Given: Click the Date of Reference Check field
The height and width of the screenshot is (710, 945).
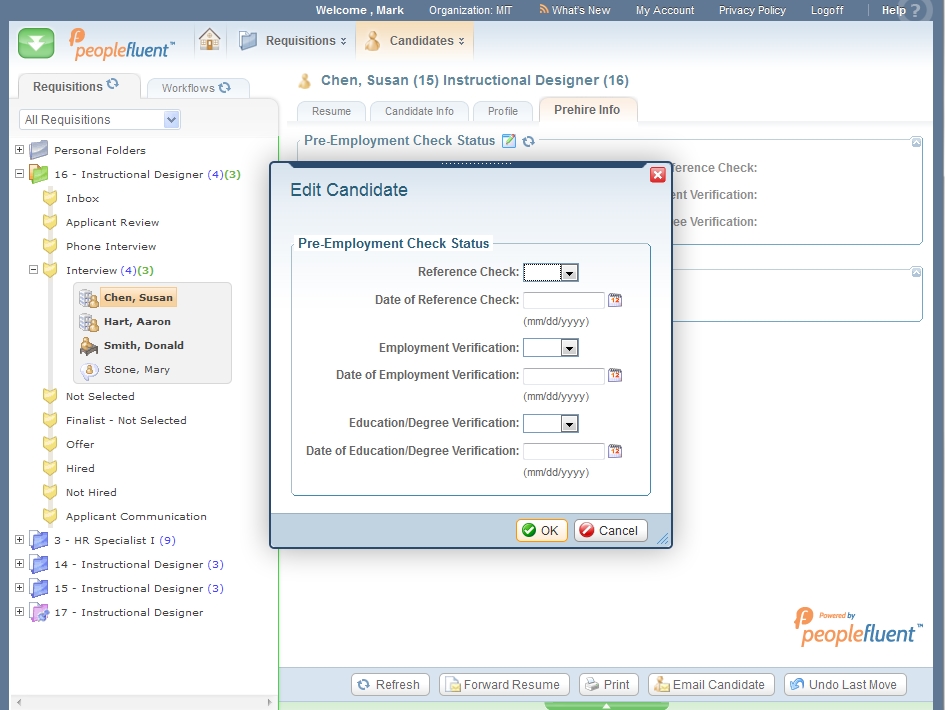Looking at the screenshot, I should pos(564,300).
